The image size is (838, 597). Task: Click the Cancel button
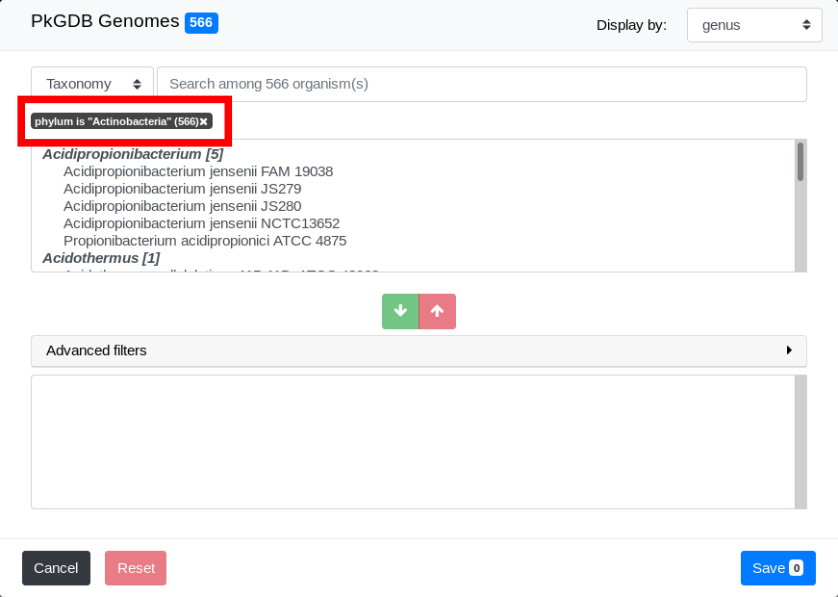point(56,568)
